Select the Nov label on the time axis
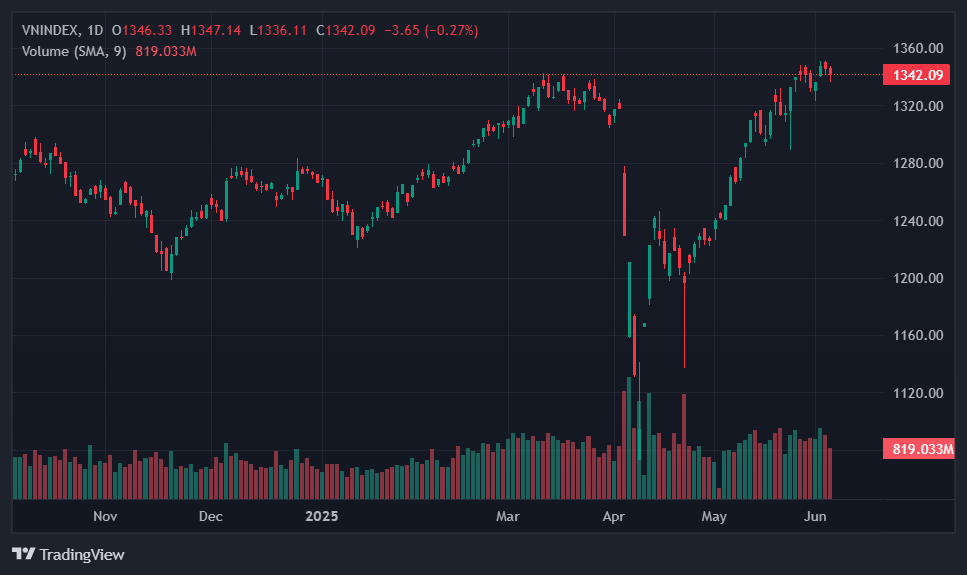This screenshot has height=575, width=967. click(x=105, y=516)
